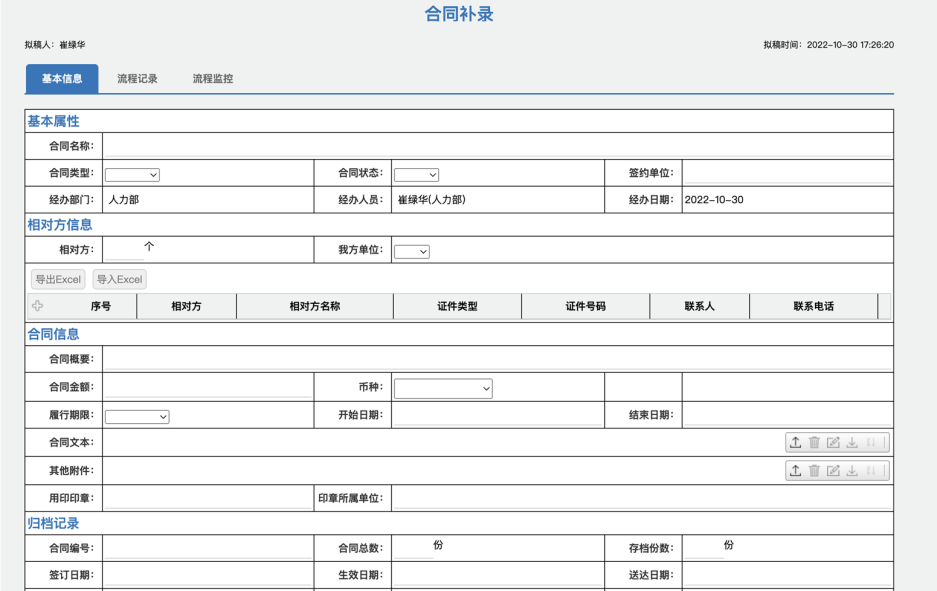Click download icon in 合同文本 row
The width and height of the screenshot is (937, 591).
click(852, 443)
